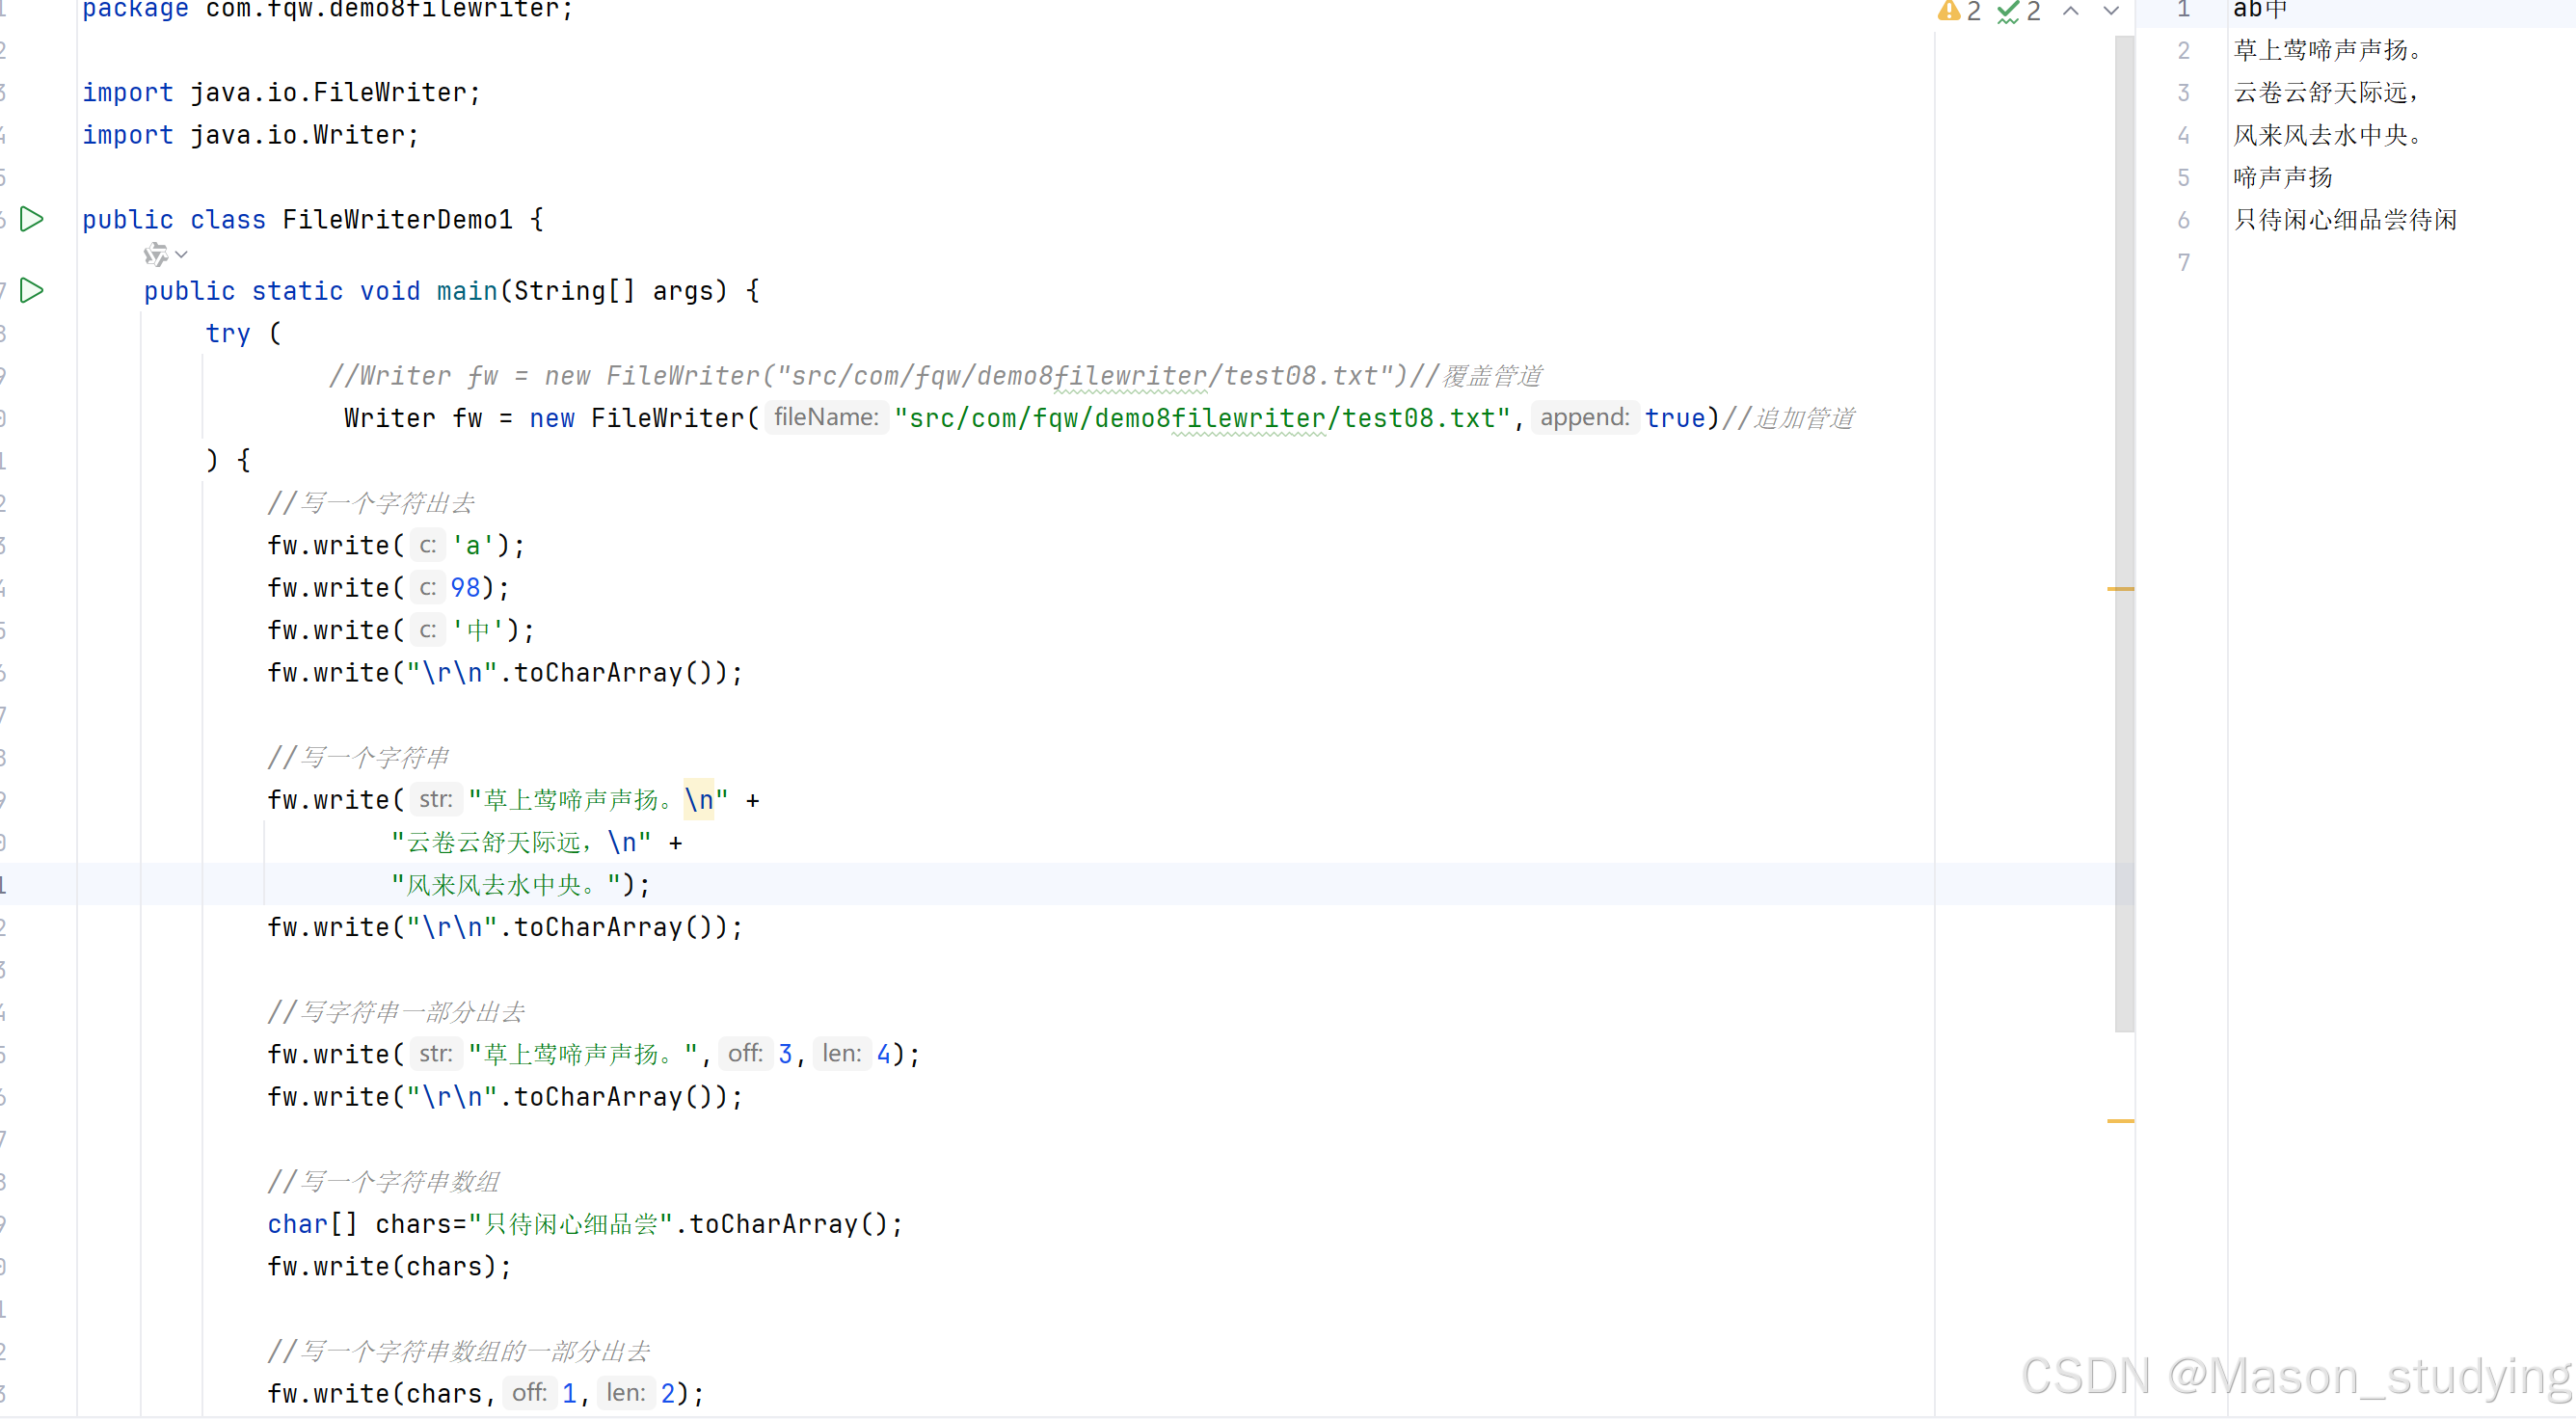Go to next highlighted error arrow
The width and height of the screenshot is (2576, 1419).
(x=2111, y=11)
